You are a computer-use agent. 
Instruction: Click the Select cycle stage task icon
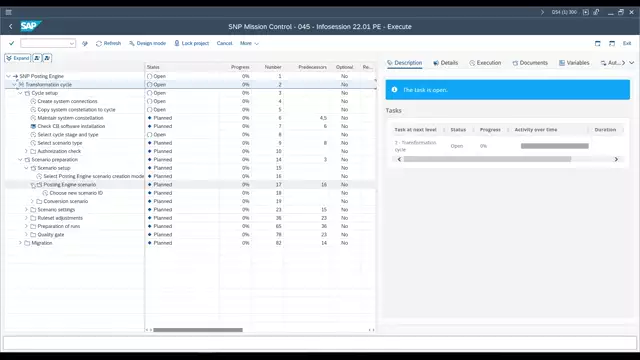tap(33, 135)
